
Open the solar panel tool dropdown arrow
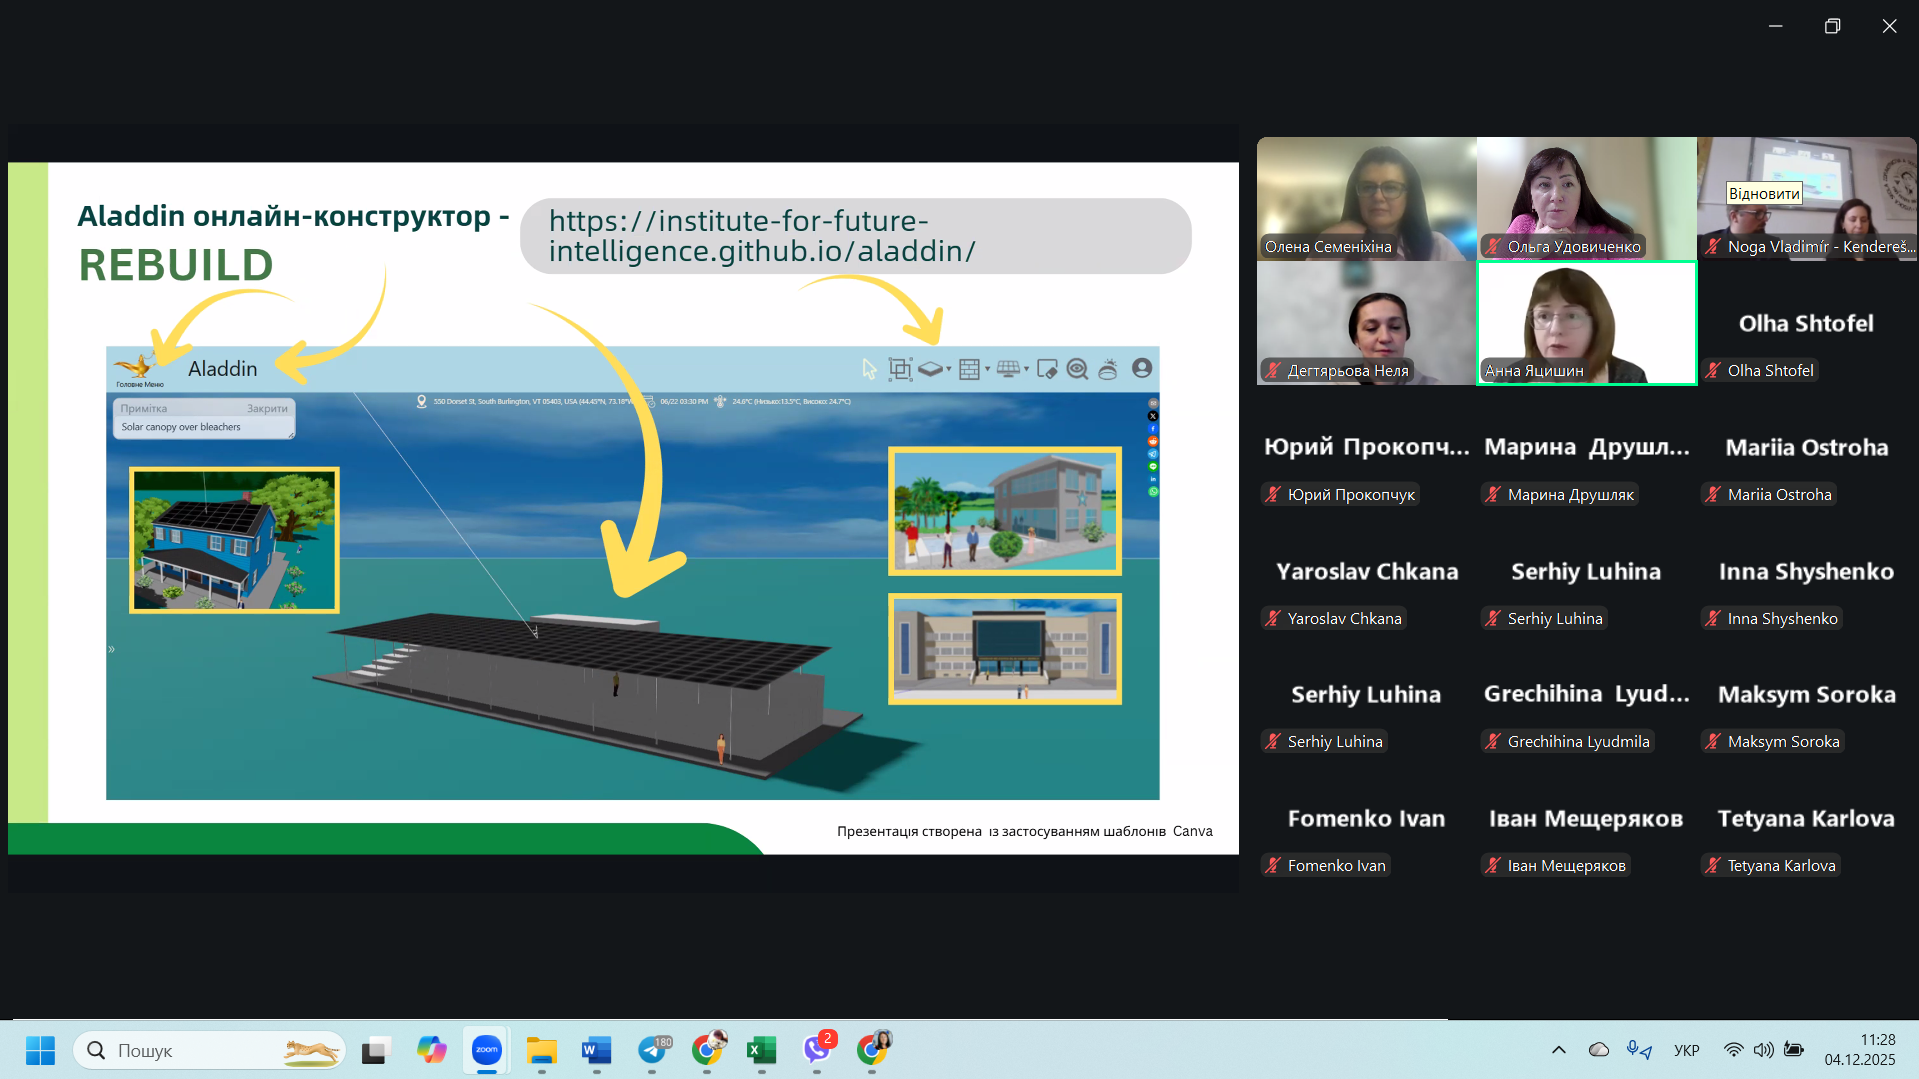pyautogui.click(x=1026, y=369)
